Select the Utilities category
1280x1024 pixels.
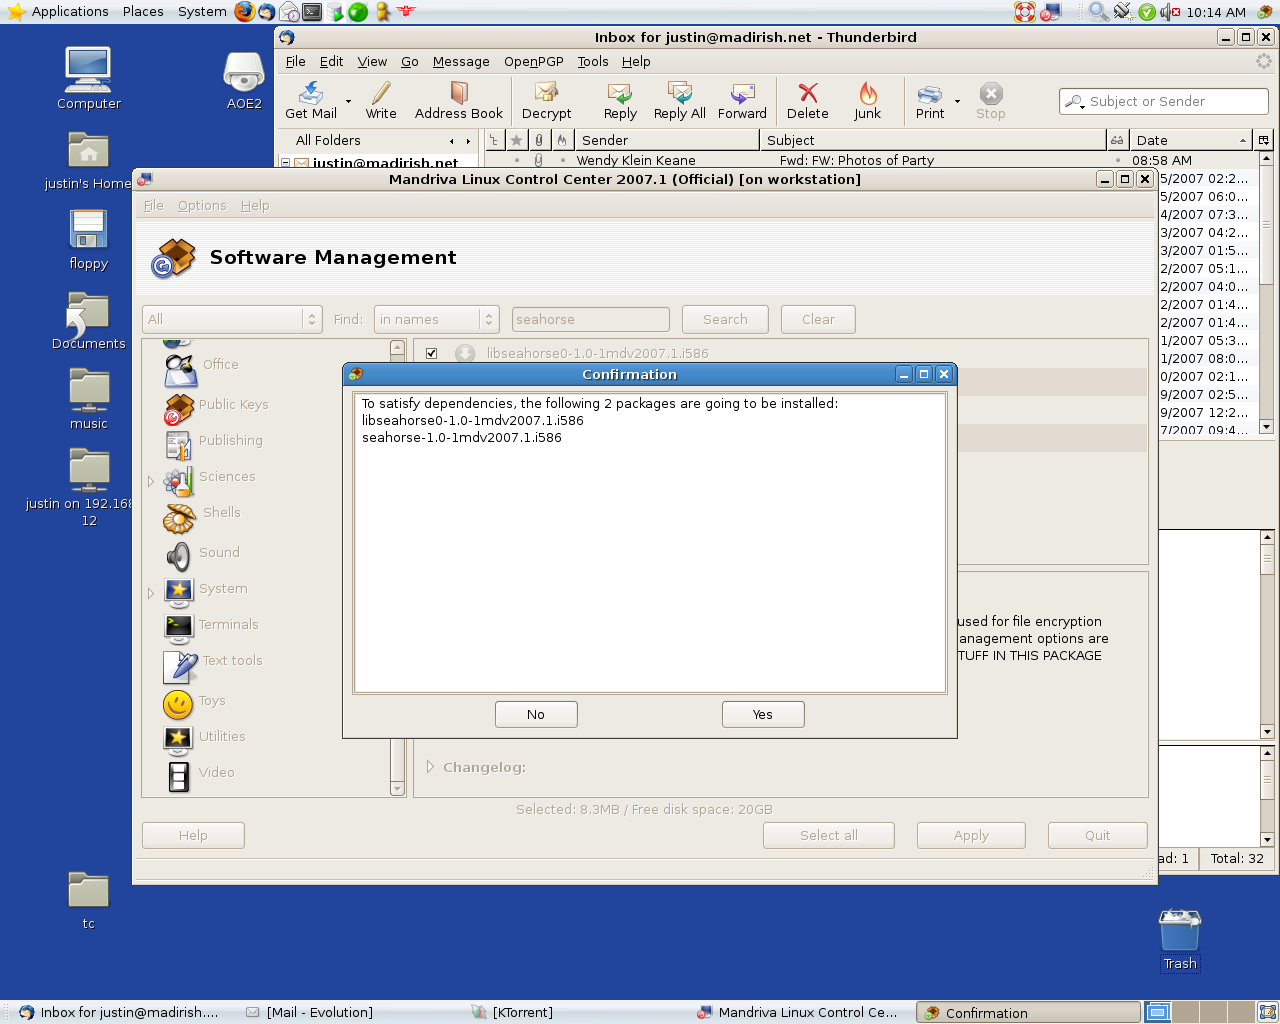pyautogui.click(x=205, y=738)
